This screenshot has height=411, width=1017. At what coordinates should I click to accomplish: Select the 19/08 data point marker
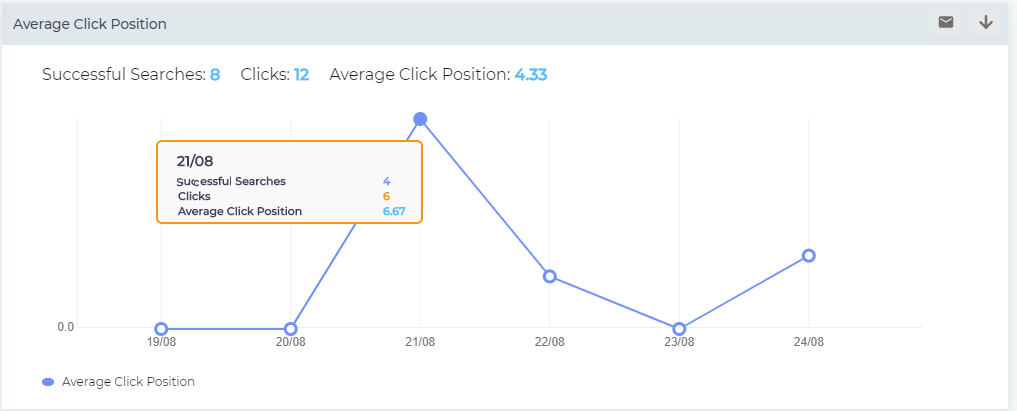(161, 329)
